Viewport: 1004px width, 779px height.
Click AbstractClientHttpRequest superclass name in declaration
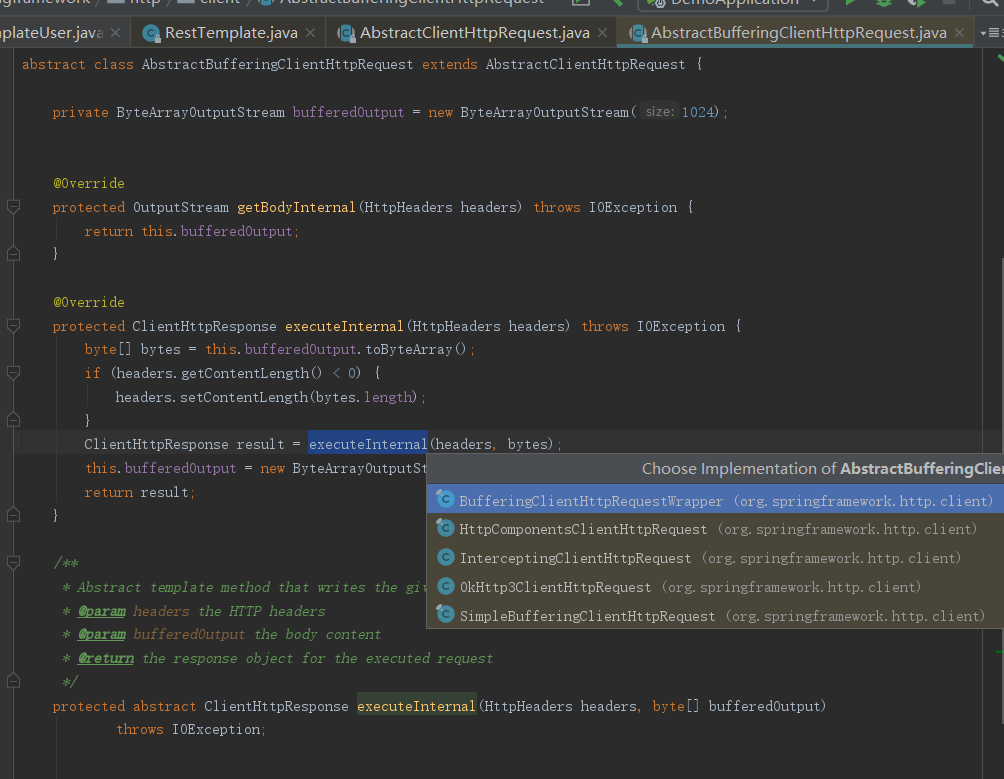tap(585, 65)
